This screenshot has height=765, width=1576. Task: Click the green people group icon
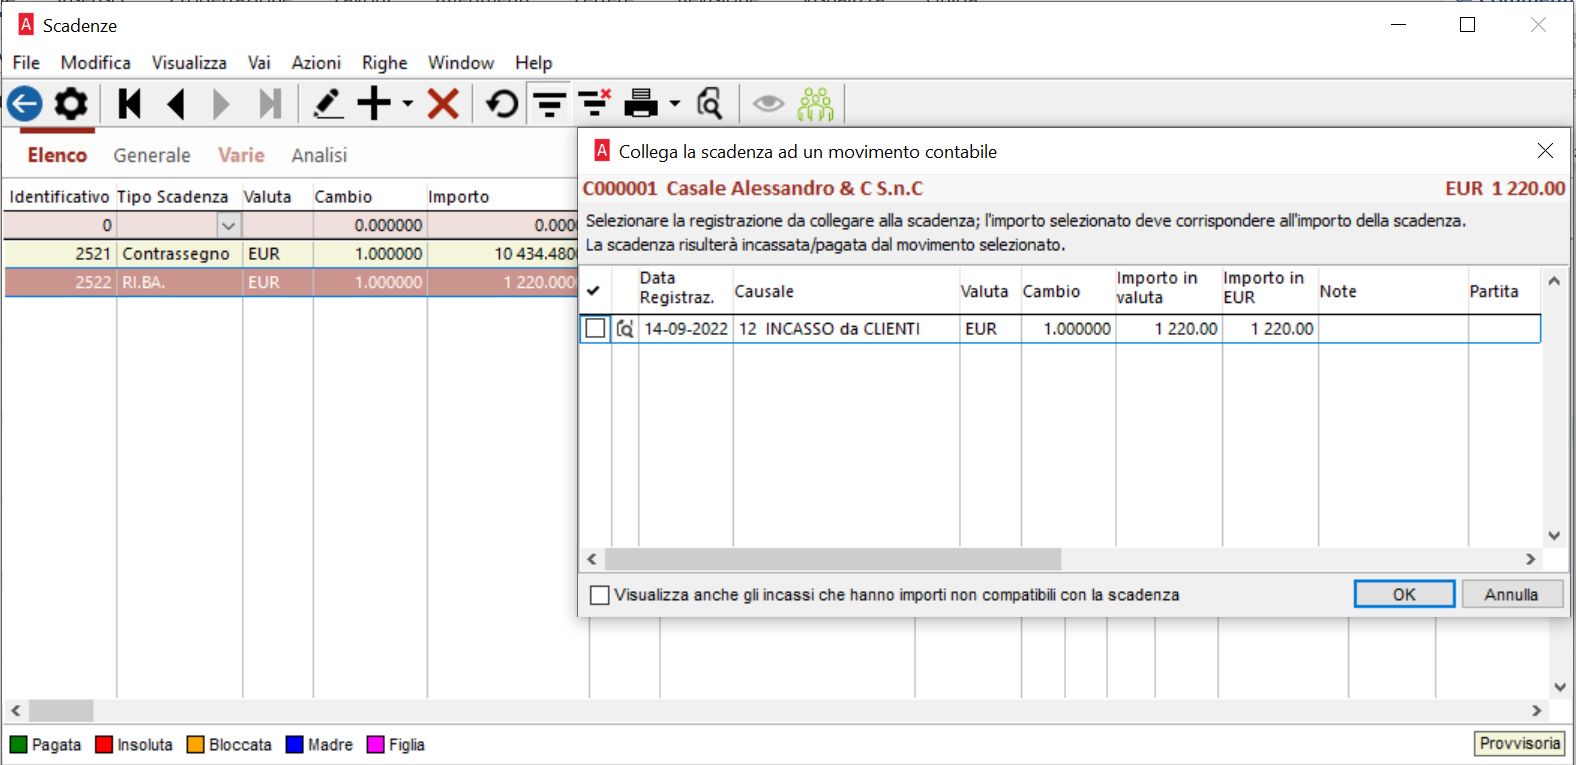tap(816, 103)
